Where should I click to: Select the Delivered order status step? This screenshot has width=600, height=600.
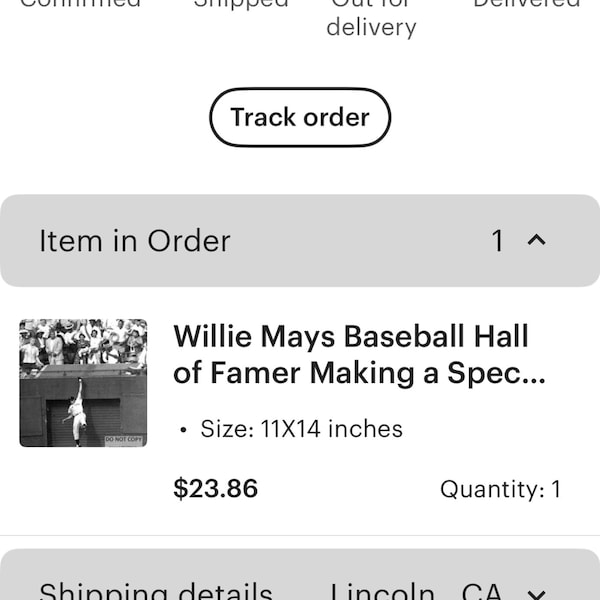[527, 3]
